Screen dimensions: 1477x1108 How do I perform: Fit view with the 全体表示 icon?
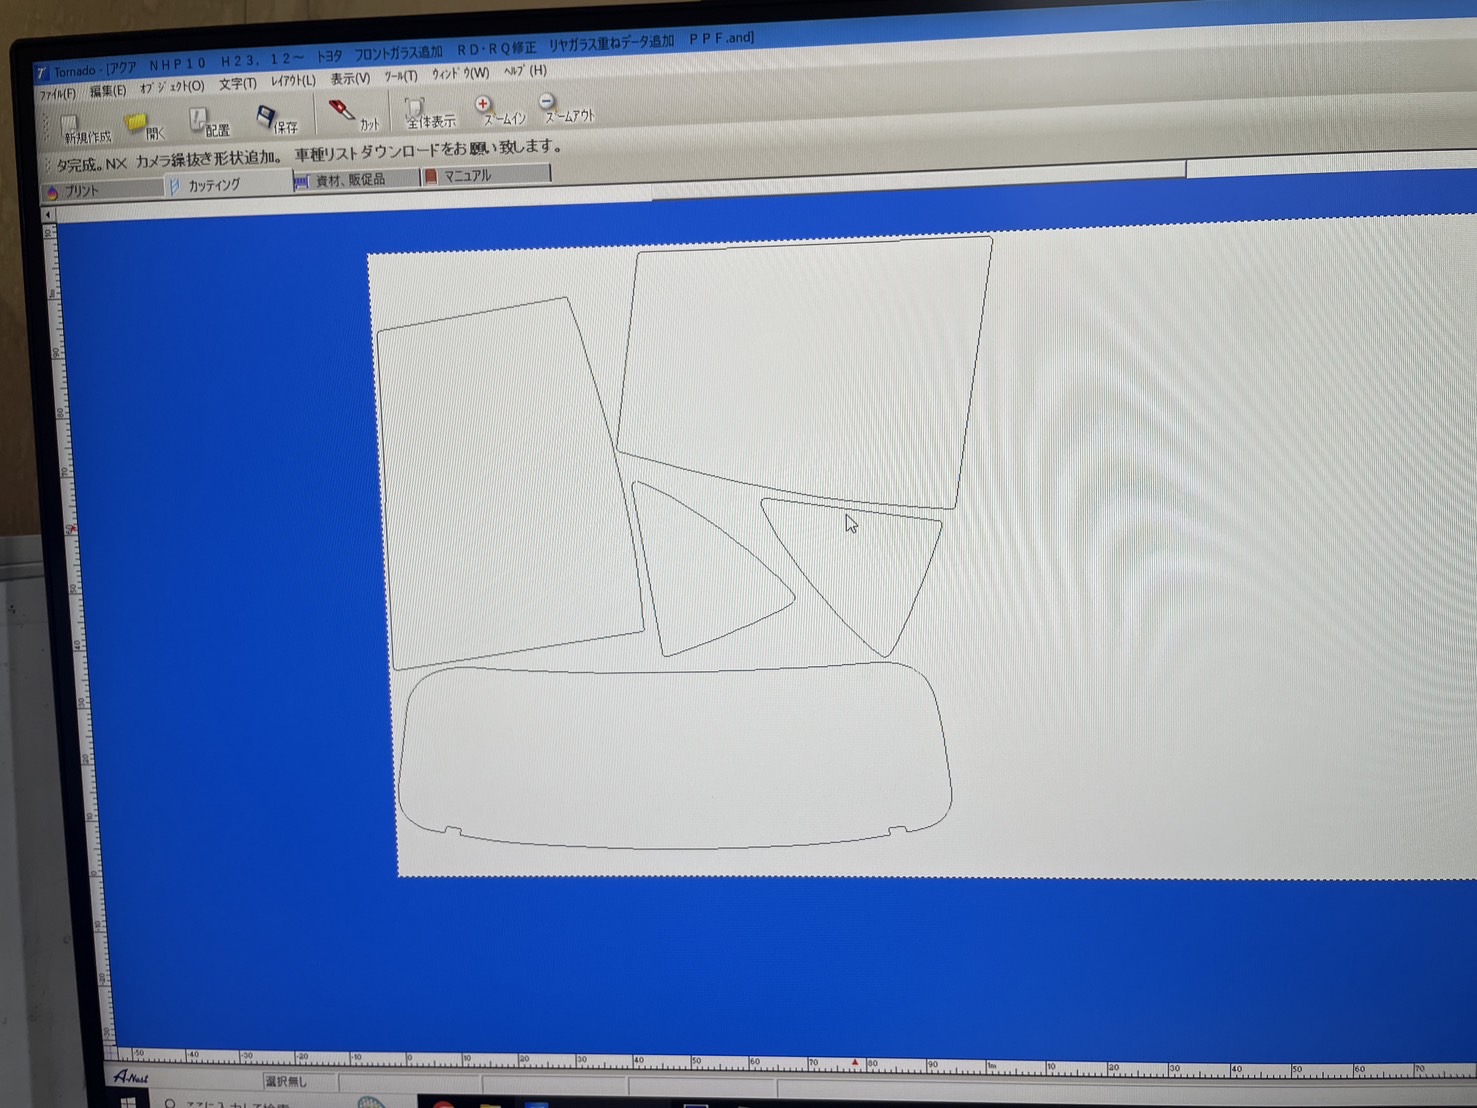tap(428, 113)
